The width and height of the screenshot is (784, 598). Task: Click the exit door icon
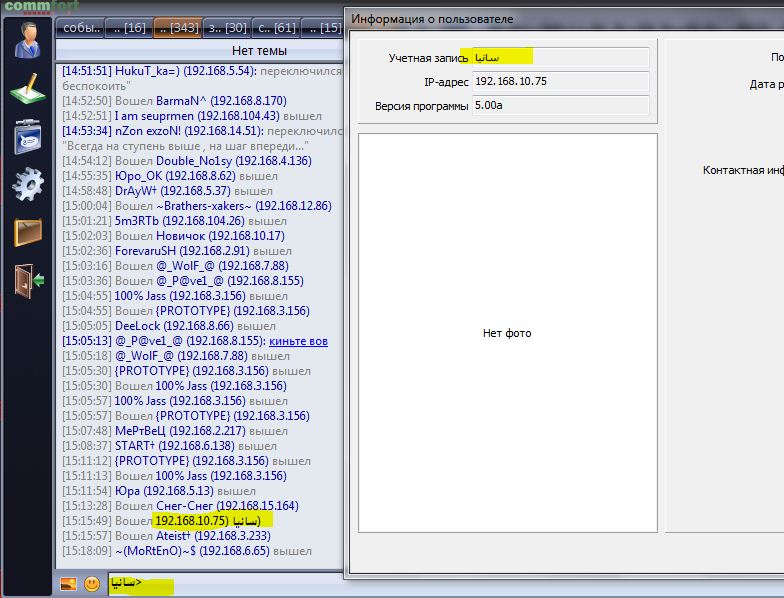click(27, 280)
